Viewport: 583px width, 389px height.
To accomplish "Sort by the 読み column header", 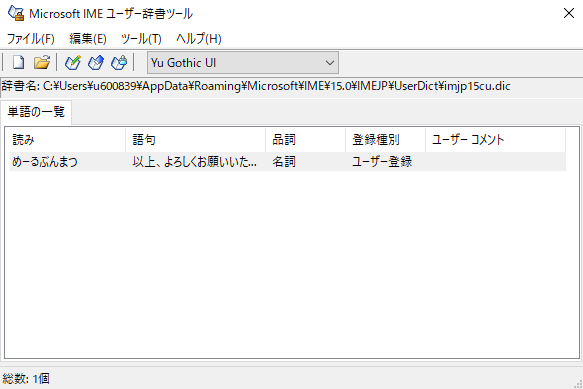I will [68, 140].
